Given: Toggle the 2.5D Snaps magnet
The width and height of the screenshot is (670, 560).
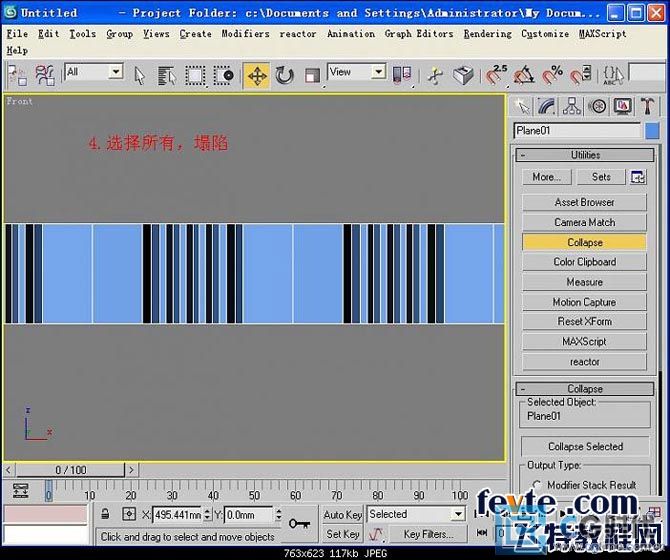Looking at the screenshot, I should pos(496,76).
